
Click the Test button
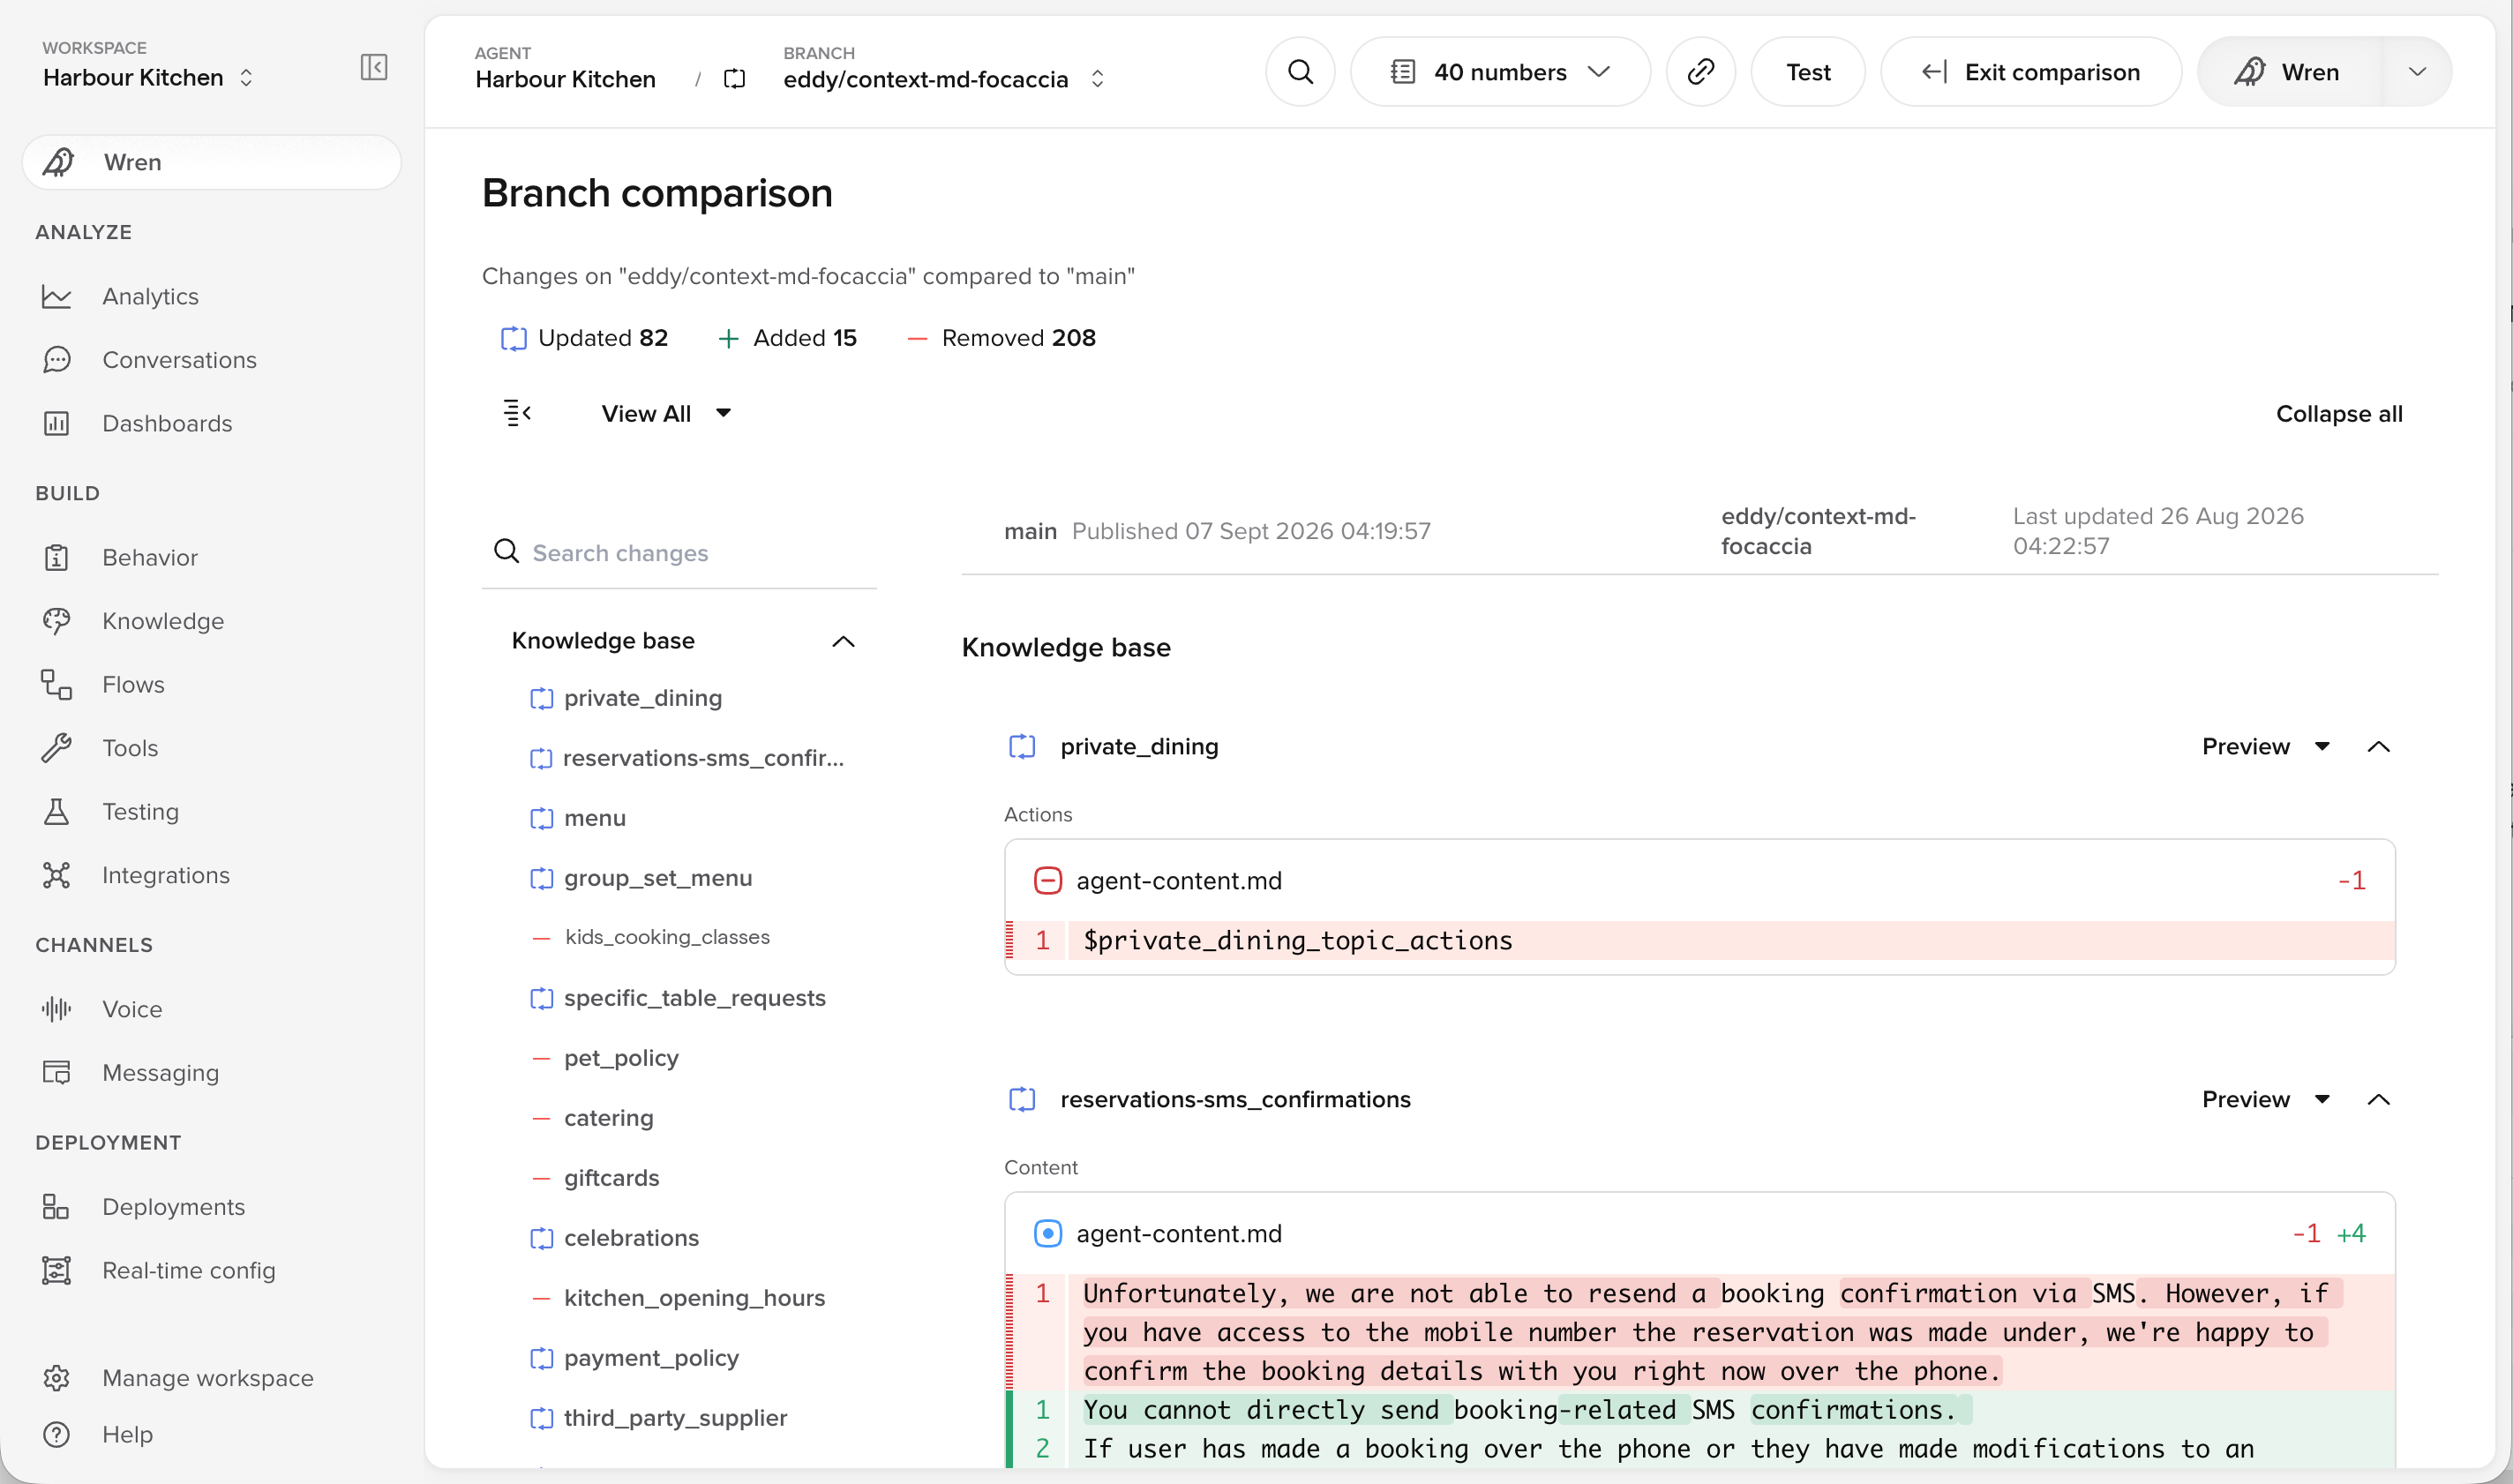(x=1807, y=72)
